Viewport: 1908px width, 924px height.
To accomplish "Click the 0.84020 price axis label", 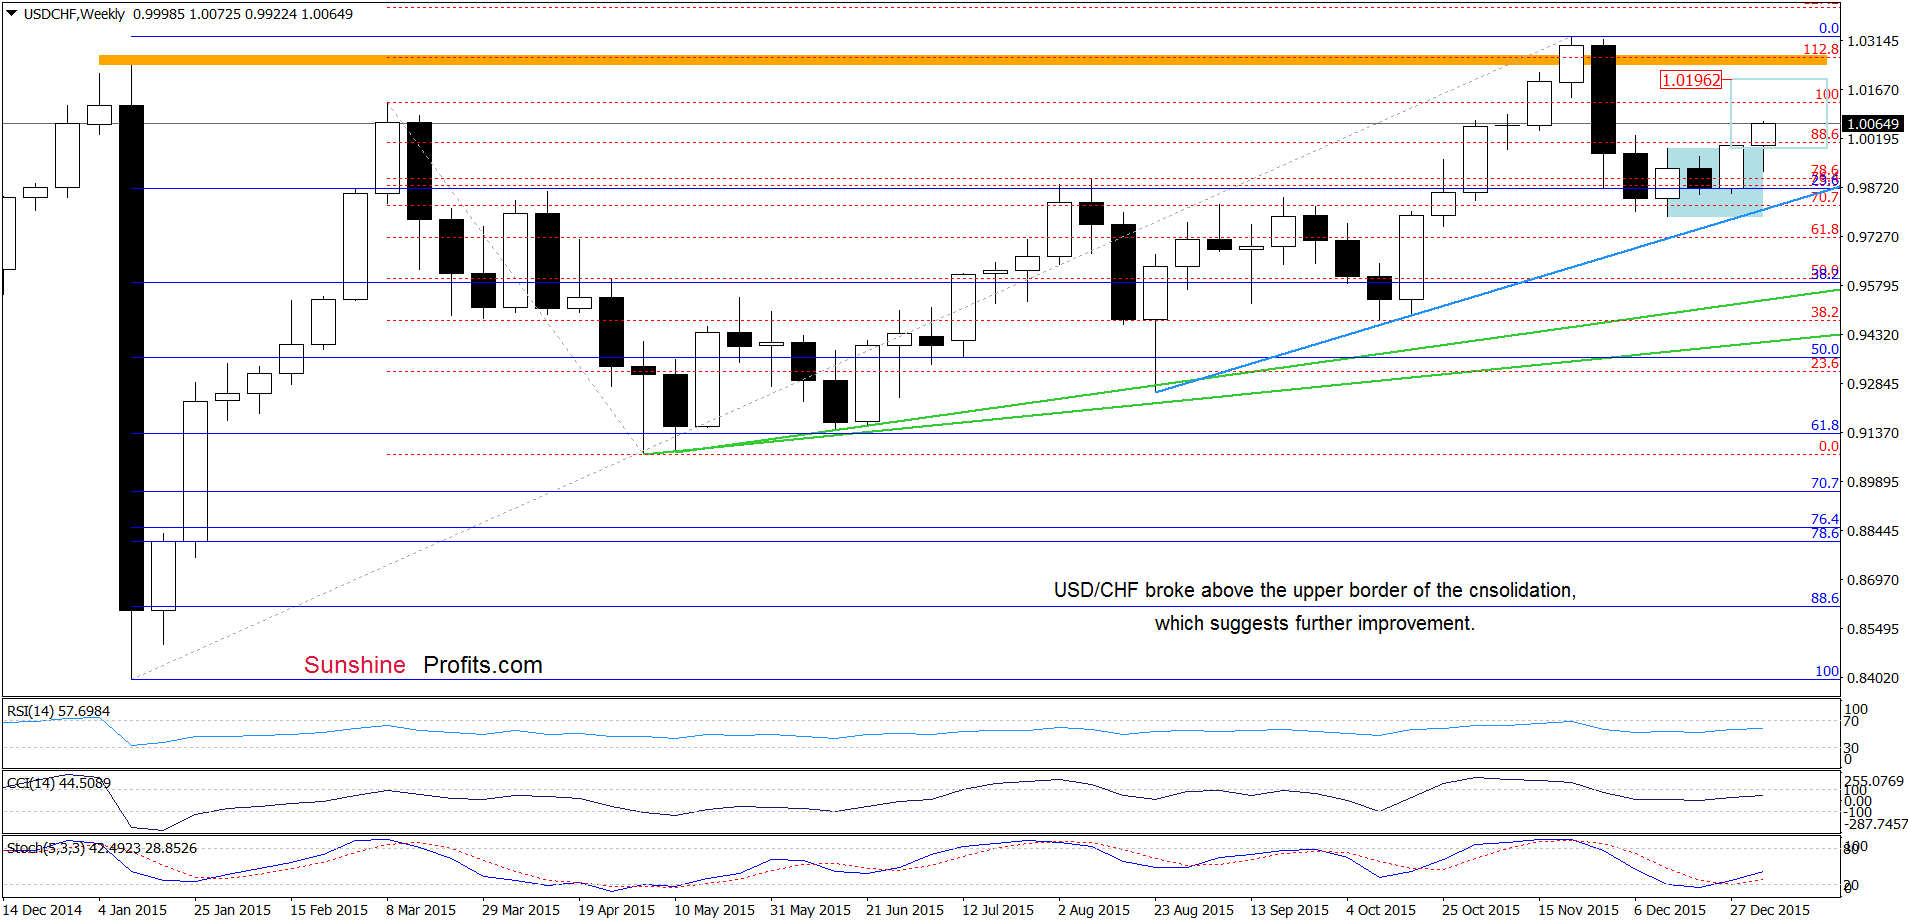I will [1873, 678].
